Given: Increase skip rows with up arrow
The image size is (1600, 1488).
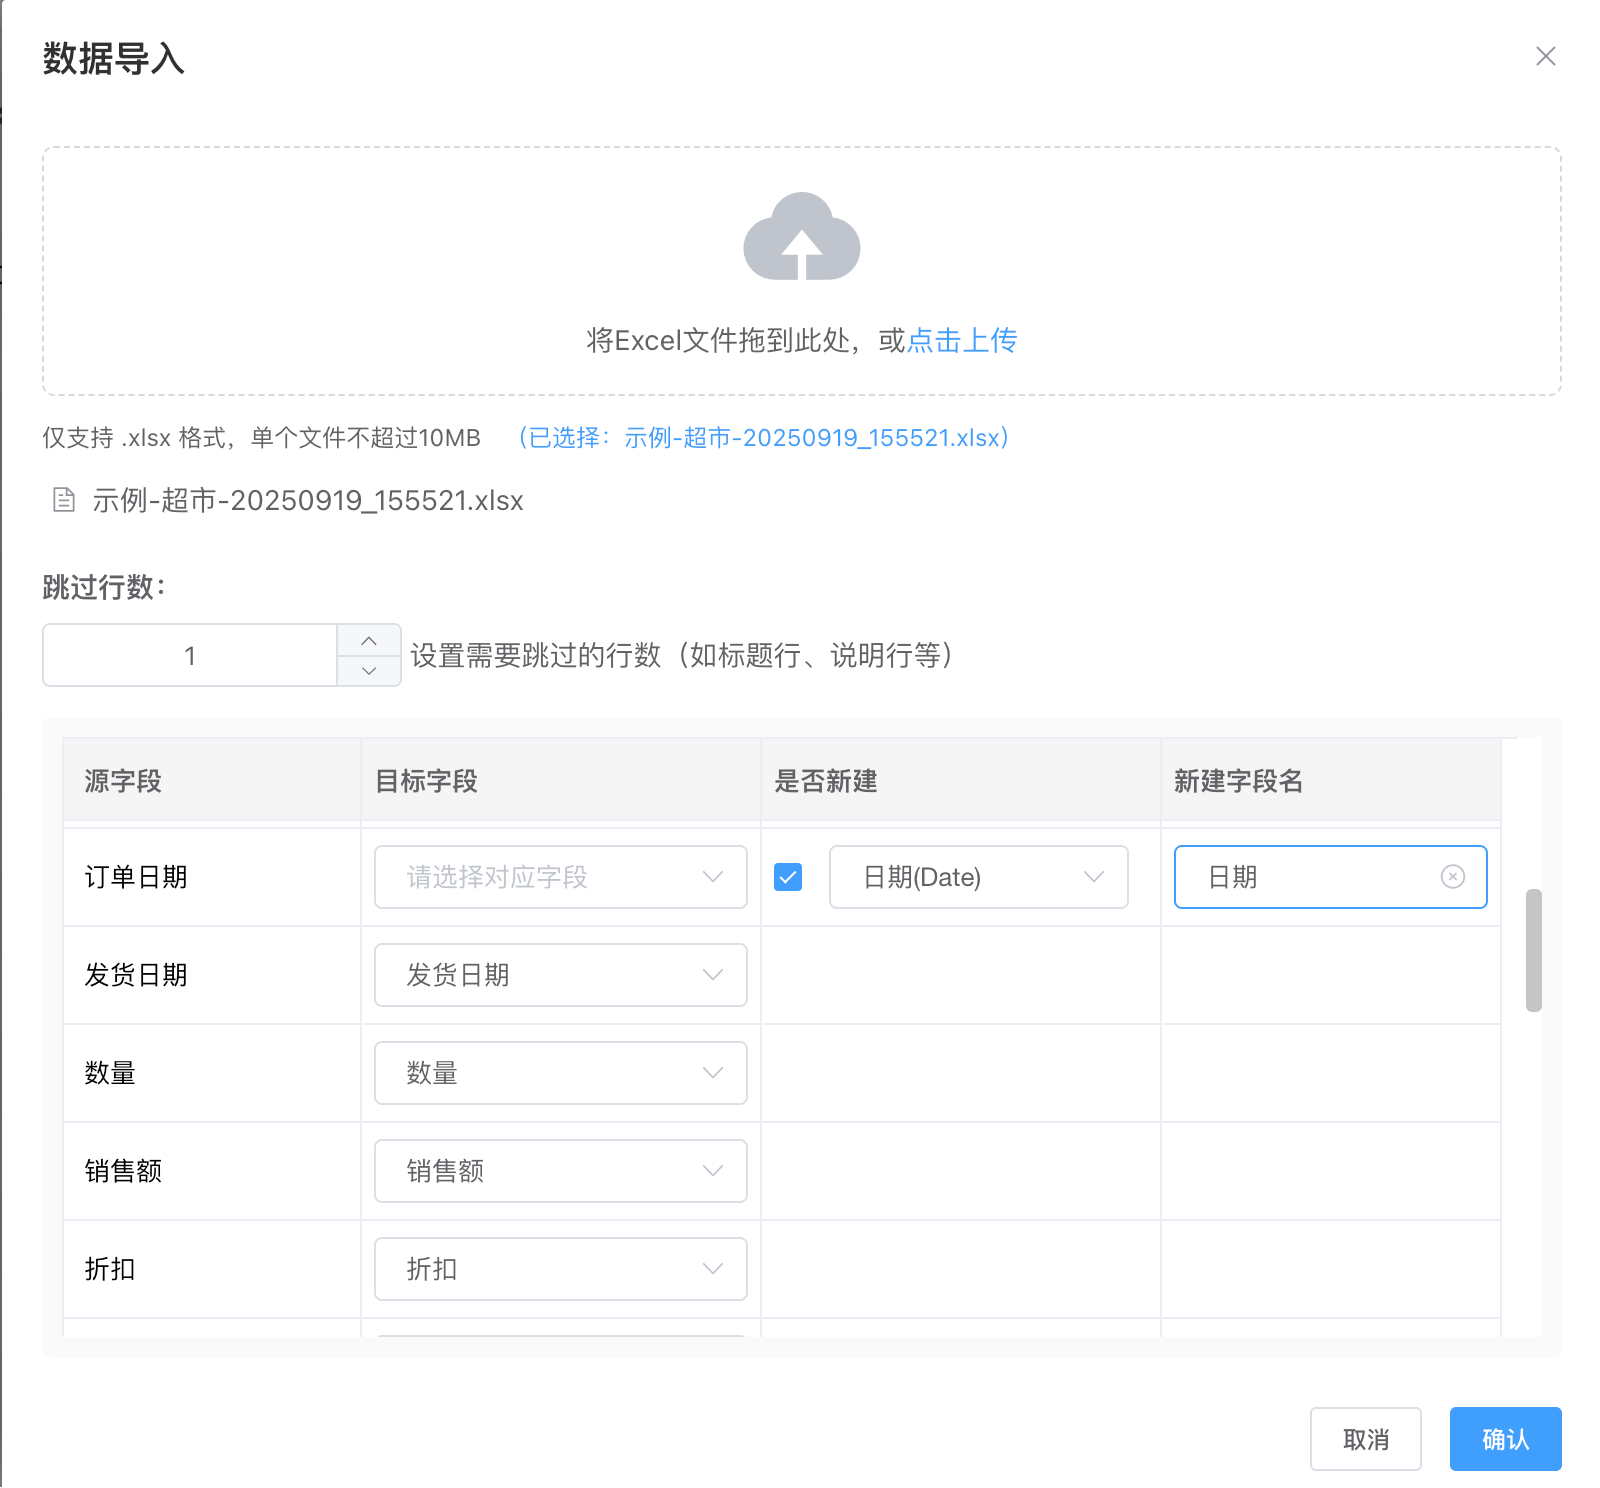Looking at the screenshot, I should (369, 641).
